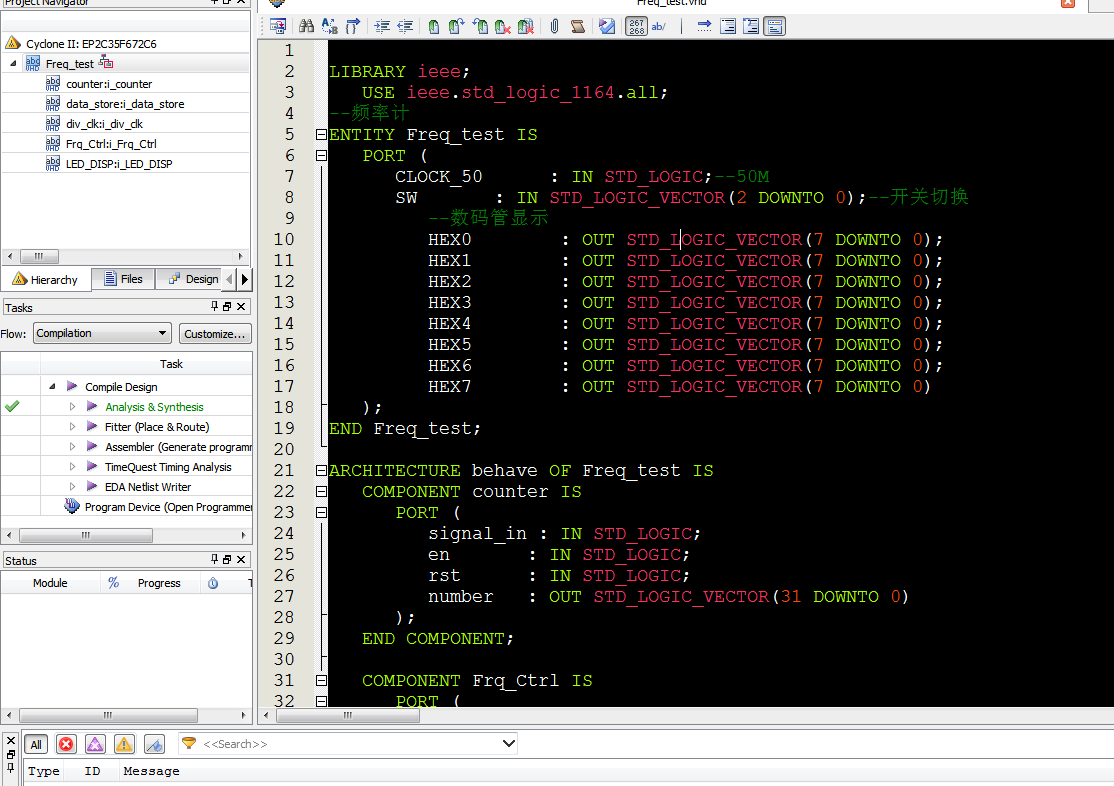The width and height of the screenshot is (1114, 786).
Task: Open Program Device programmer icon
Action: point(72,507)
